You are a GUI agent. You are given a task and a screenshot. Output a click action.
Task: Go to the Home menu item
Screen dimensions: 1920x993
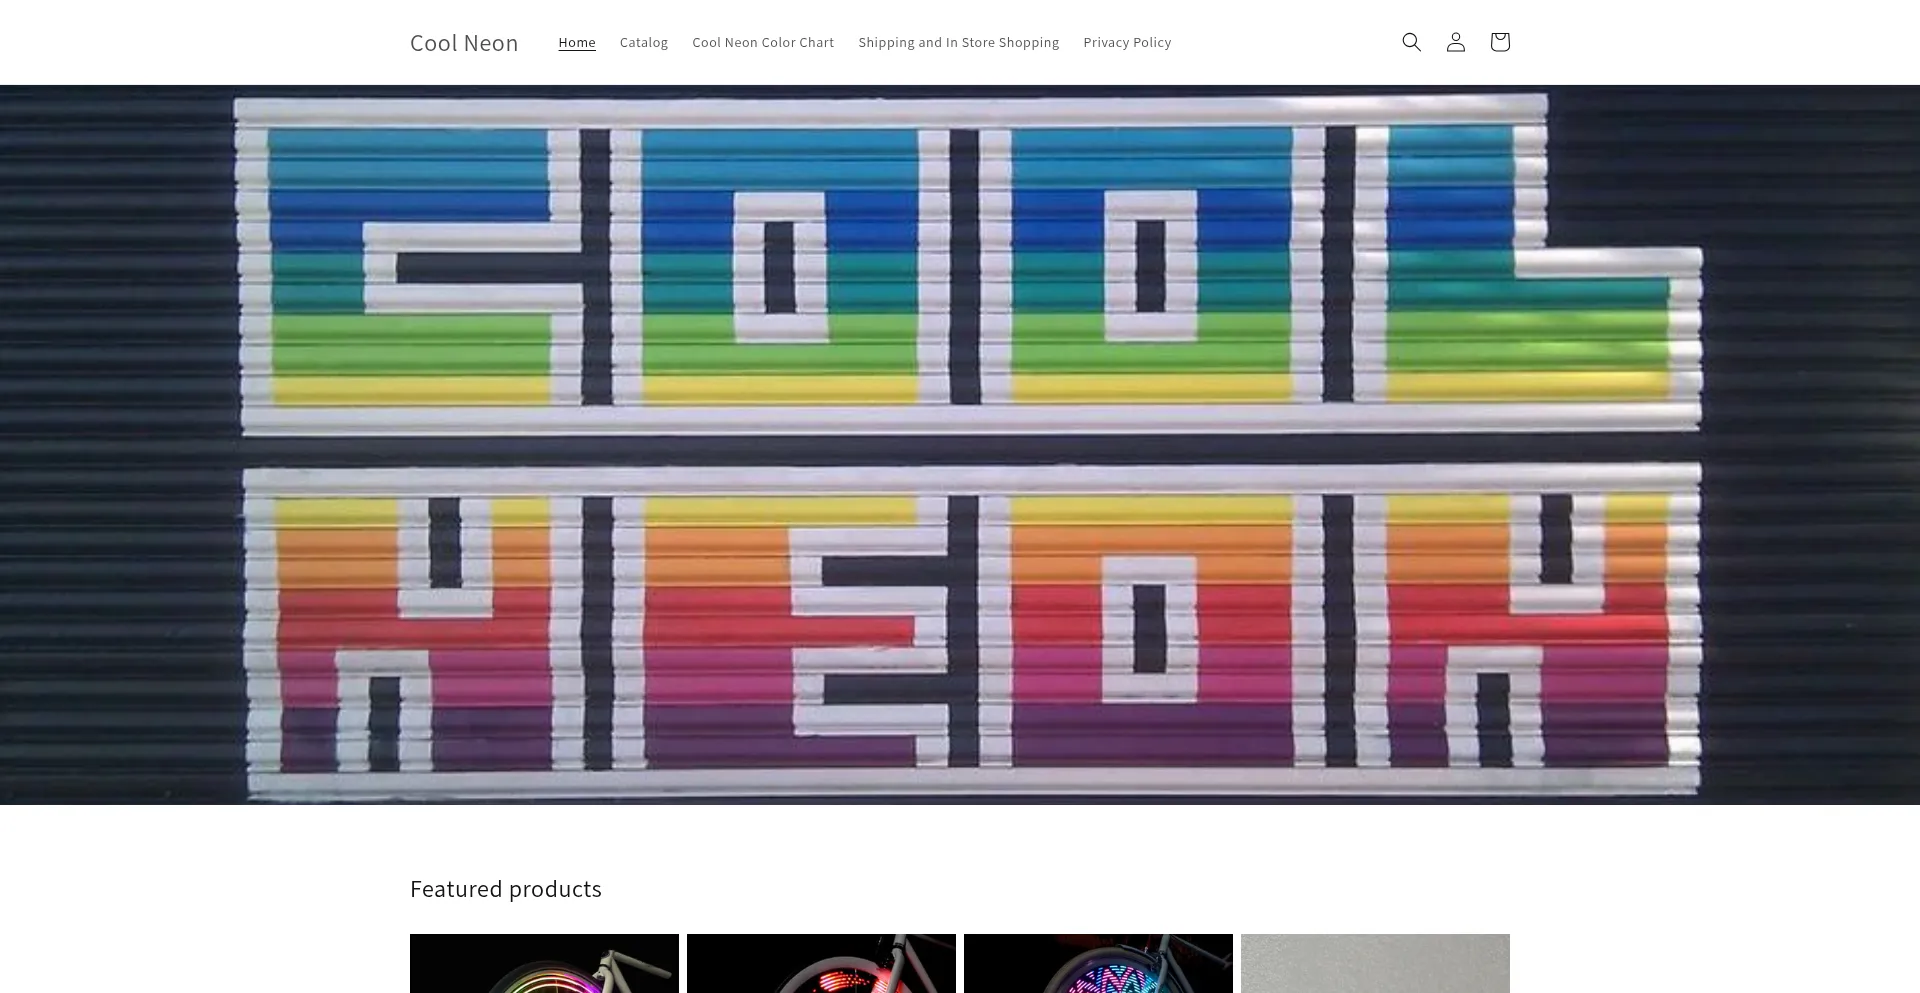[577, 42]
